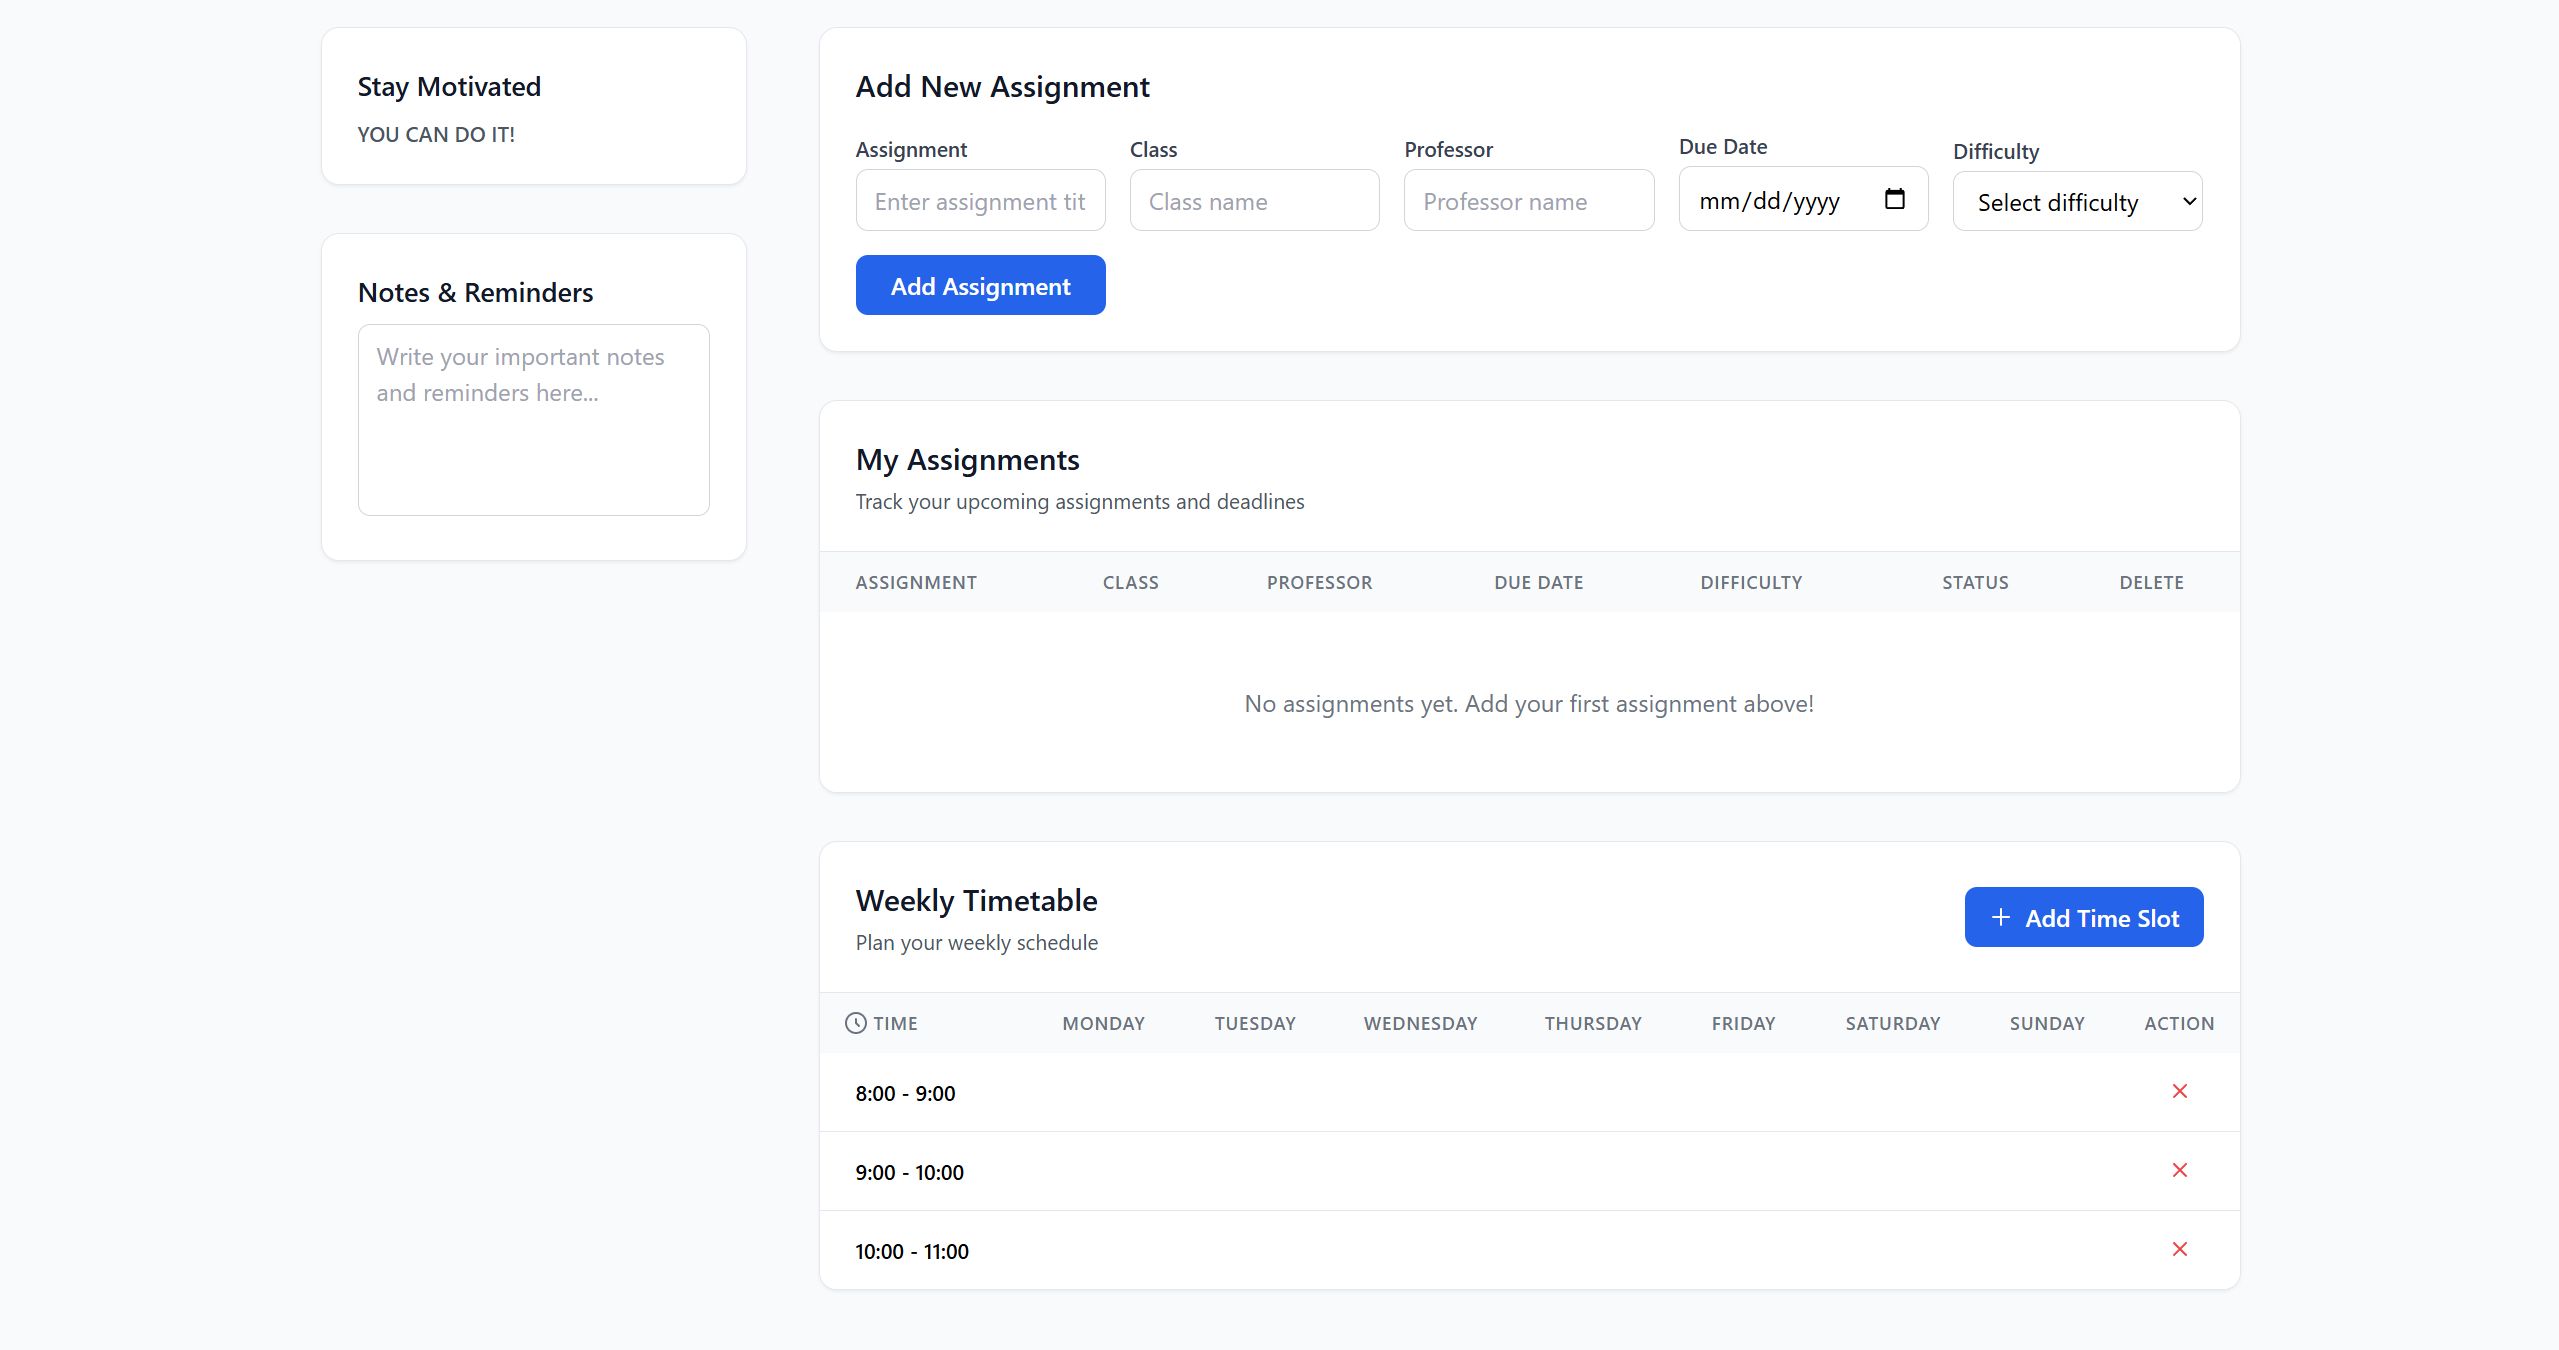2559x1350 pixels.
Task: Click the mm/dd/yyyy date field
Action: coord(1769,201)
